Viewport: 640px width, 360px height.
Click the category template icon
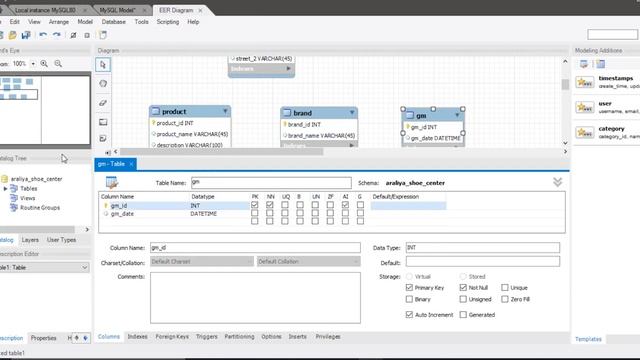click(x=584, y=133)
